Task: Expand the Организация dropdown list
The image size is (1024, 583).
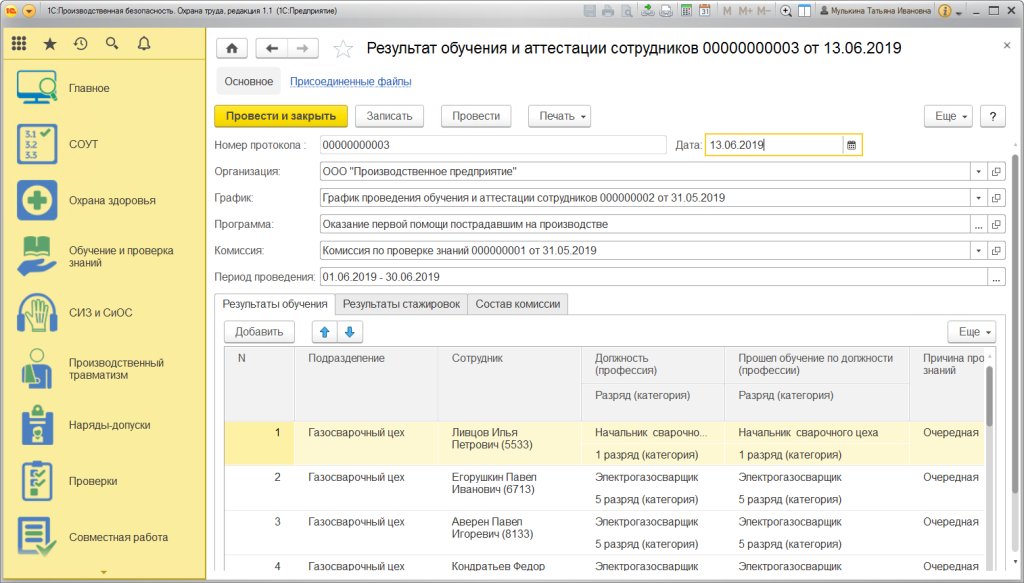Action: [x=978, y=171]
